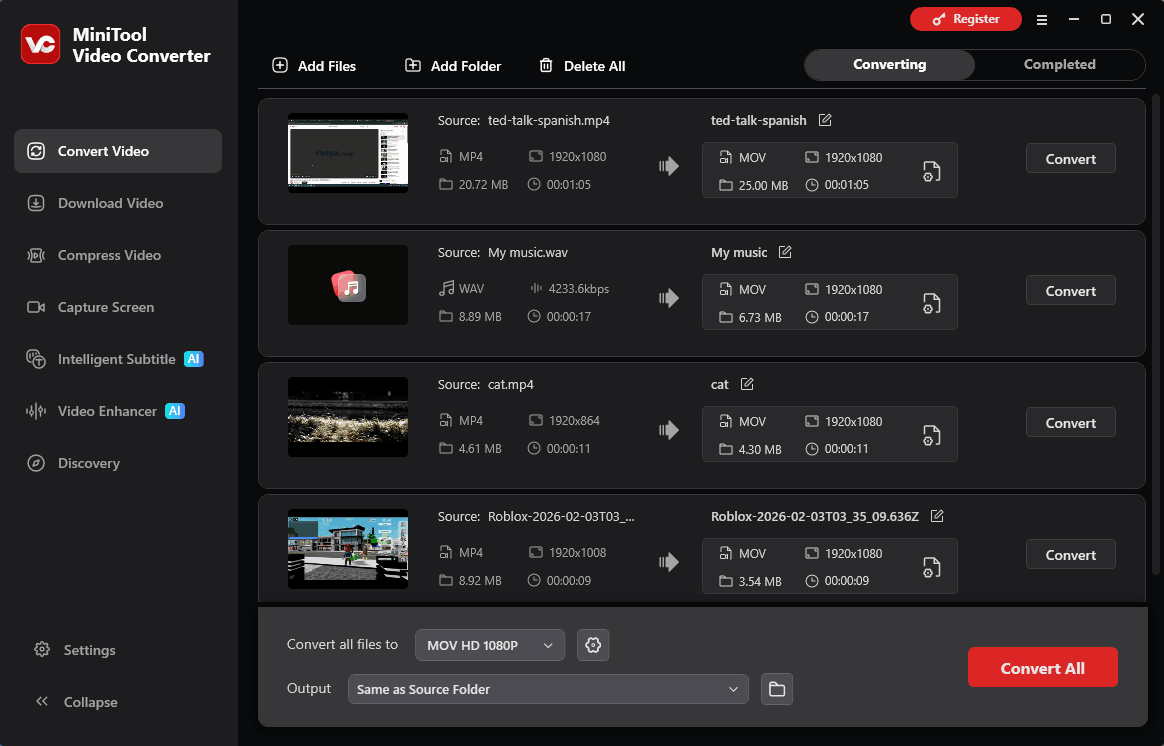The image size is (1164, 746).
Task: Click Delete All to clear the list
Action: click(x=582, y=65)
